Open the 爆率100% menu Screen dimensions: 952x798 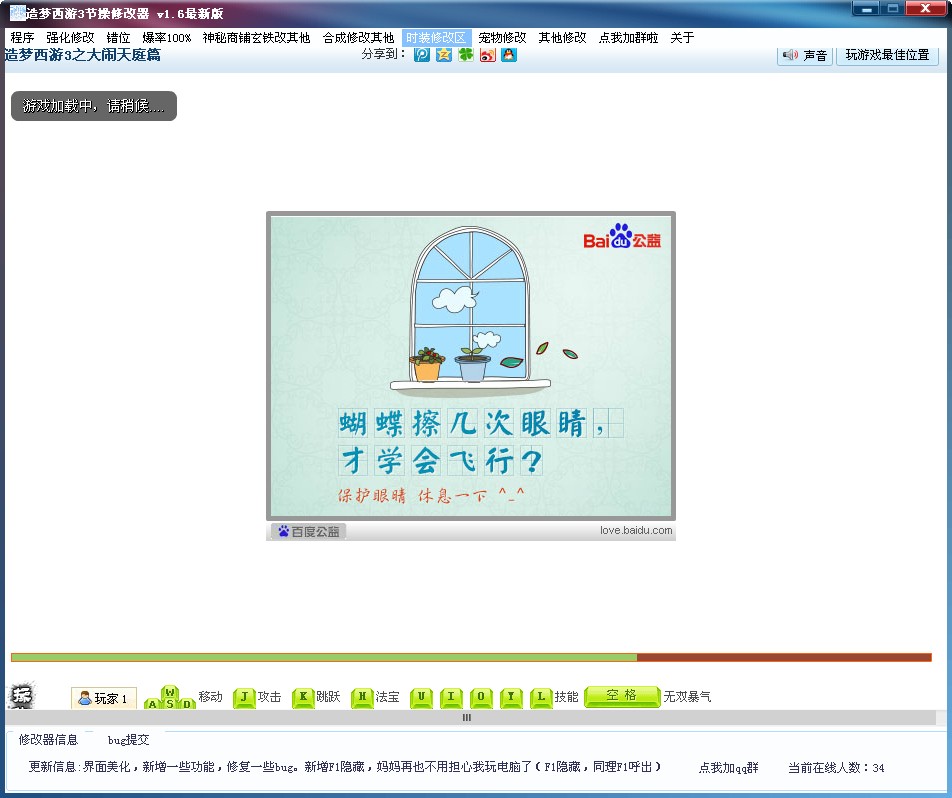166,38
